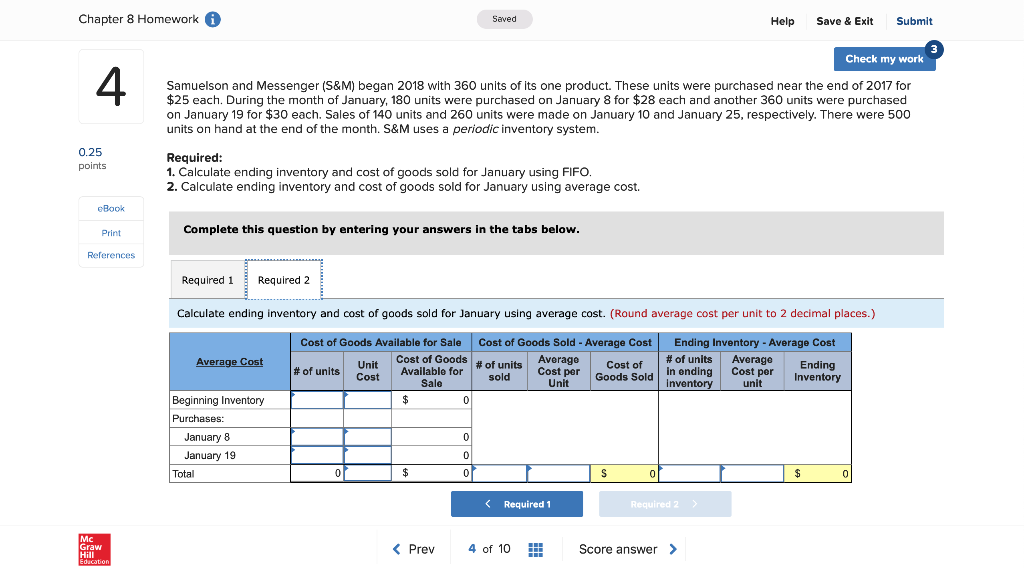Click the Beginning Inventory units input cell

[x=317, y=400]
